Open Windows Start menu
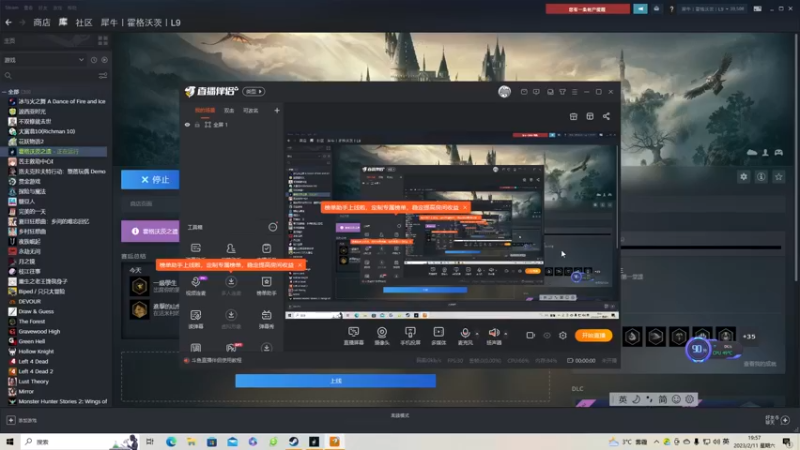The width and height of the screenshot is (800, 450). pyautogui.click(x=9, y=441)
